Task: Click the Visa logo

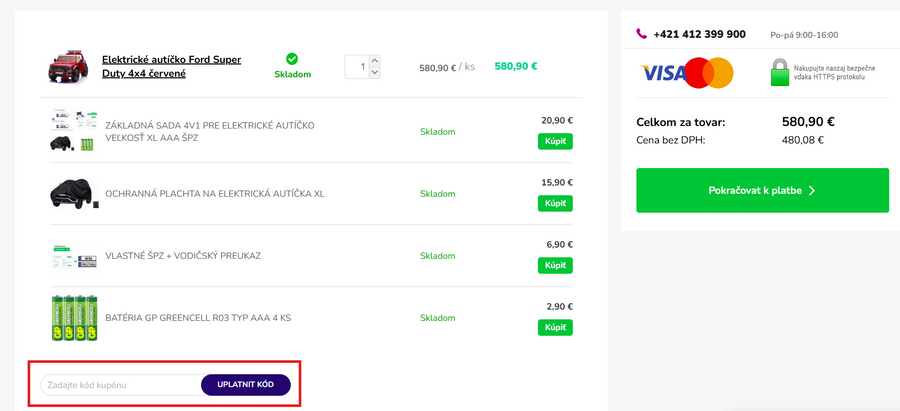Action: click(664, 73)
